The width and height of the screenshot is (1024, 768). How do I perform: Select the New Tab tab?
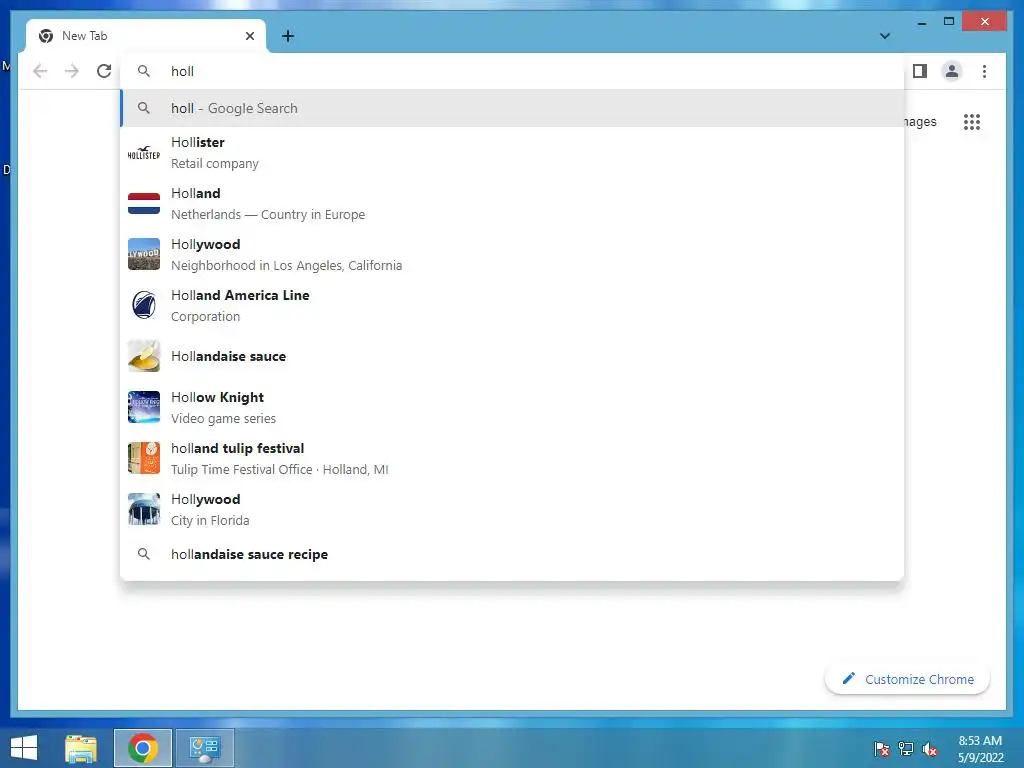(146, 36)
